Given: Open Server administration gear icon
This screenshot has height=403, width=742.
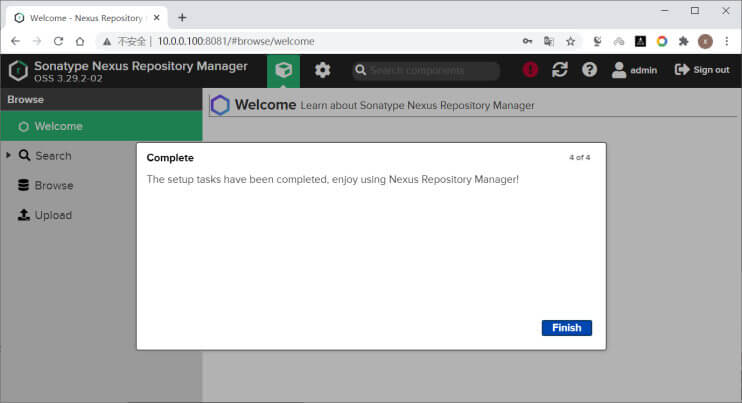Looking at the screenshot, I should coord(322,70).
